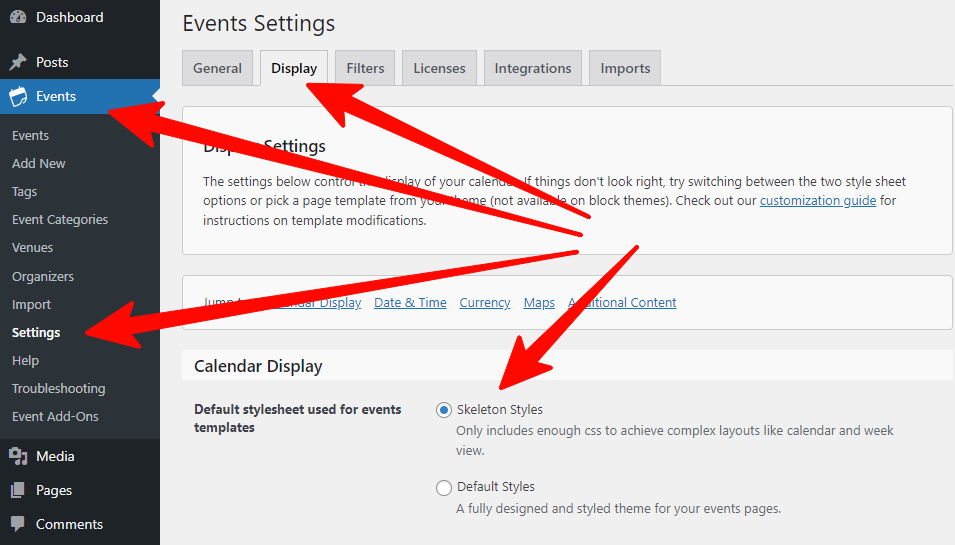Open Event Add-Ons submenu item
Screen dimensions: 955x545
[x=55, y=417]
